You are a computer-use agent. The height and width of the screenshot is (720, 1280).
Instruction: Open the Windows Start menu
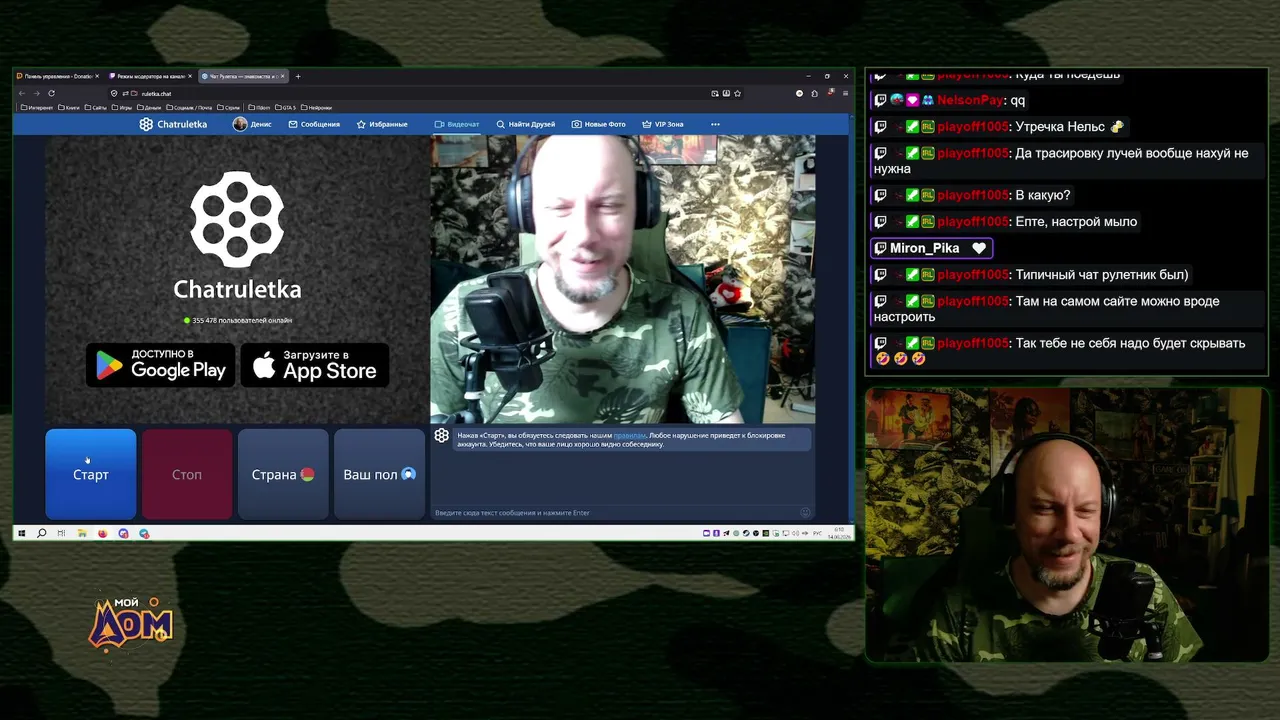(x=21, y=533)
